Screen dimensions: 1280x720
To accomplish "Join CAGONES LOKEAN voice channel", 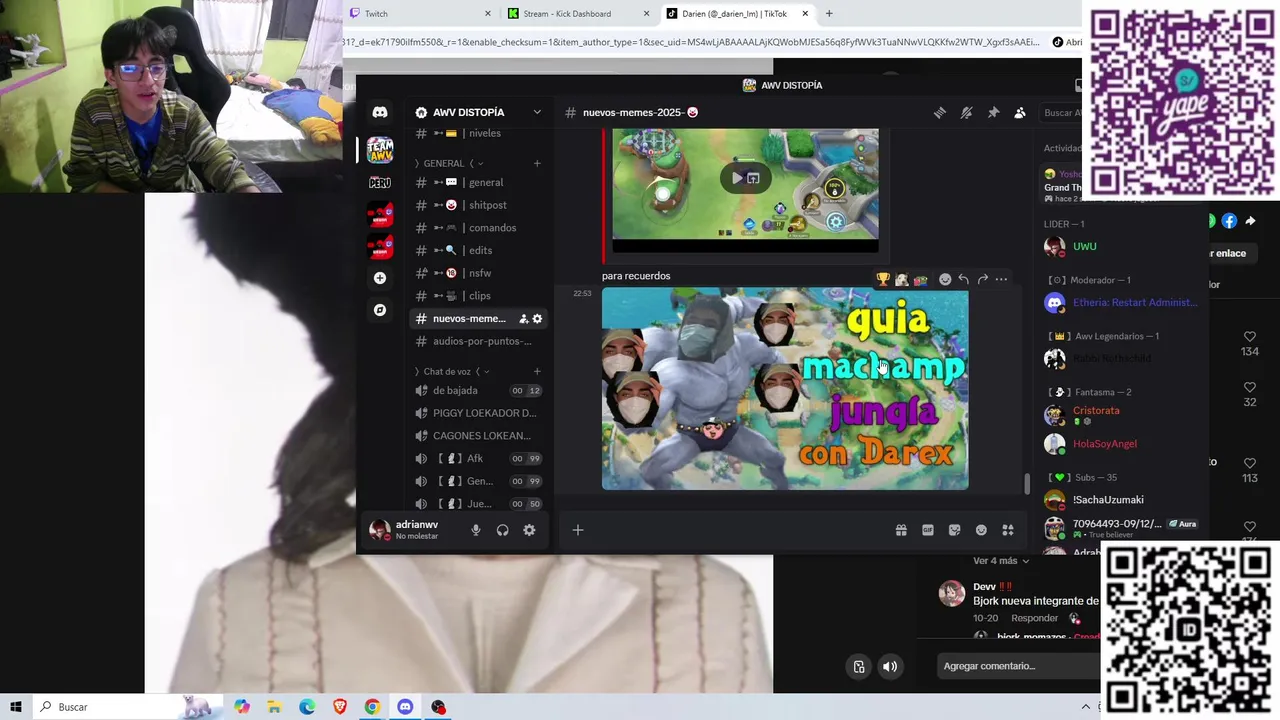I will tap(478, 436).
